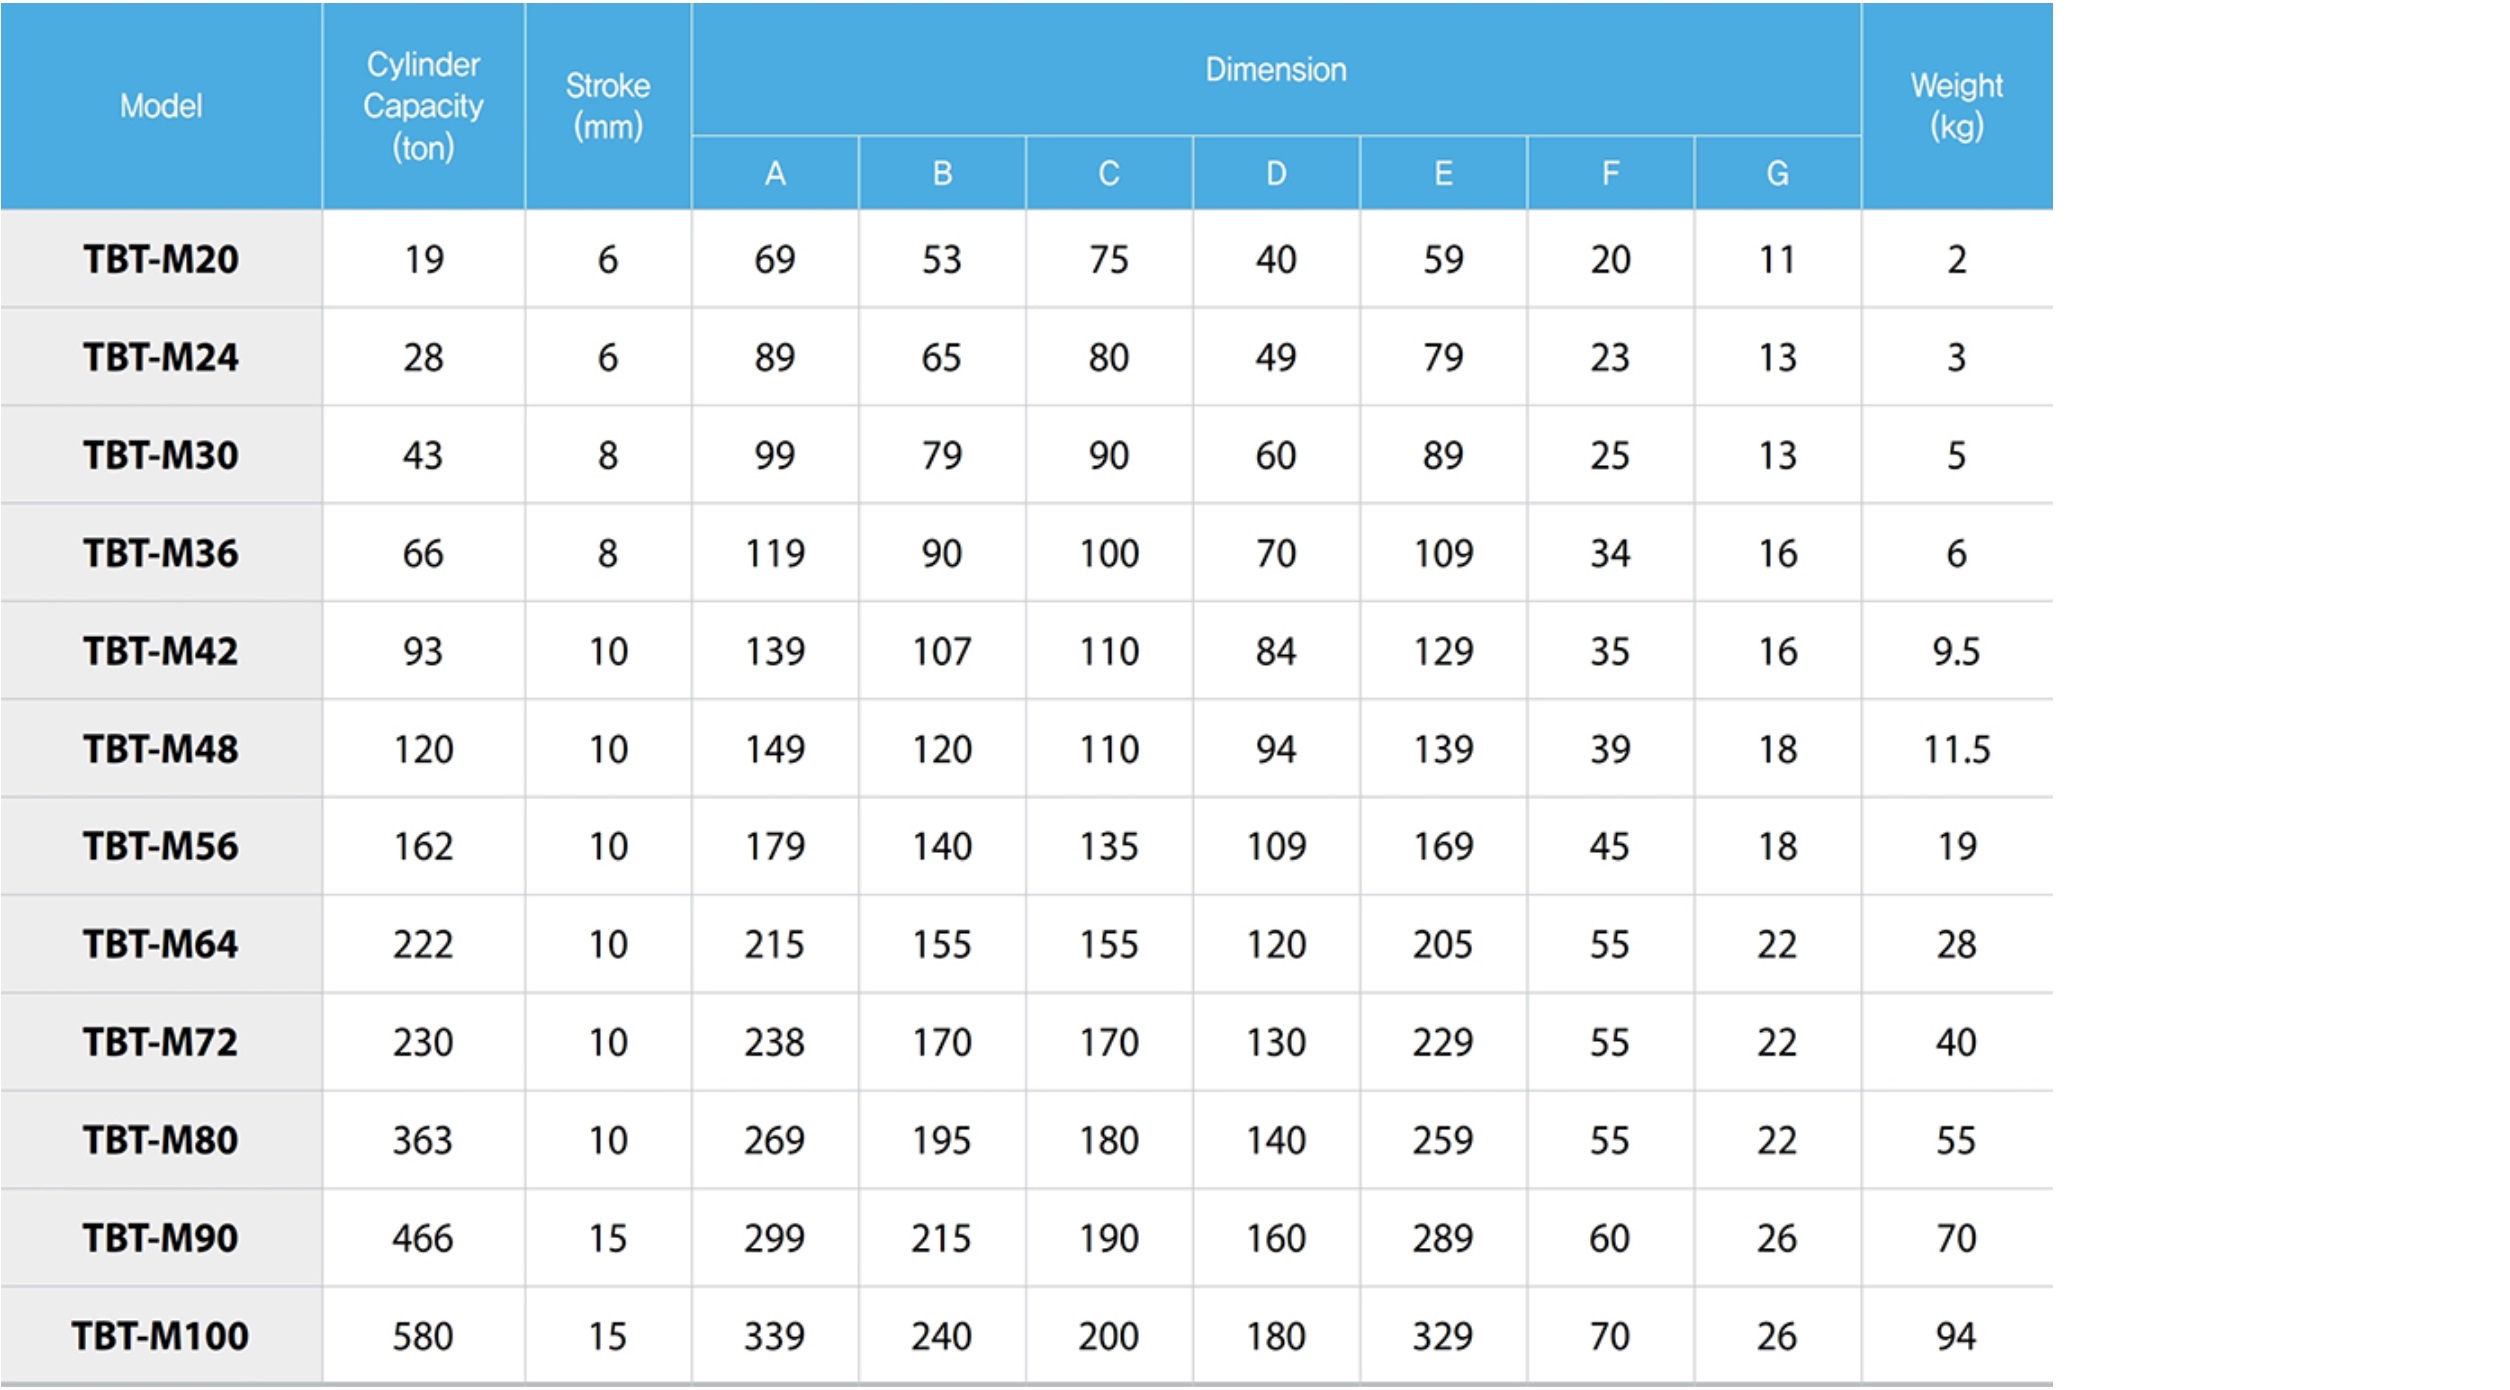Select dimension sub-header D
The width and height of the screenshot is (2510, 1390).
click(1276, 173)
